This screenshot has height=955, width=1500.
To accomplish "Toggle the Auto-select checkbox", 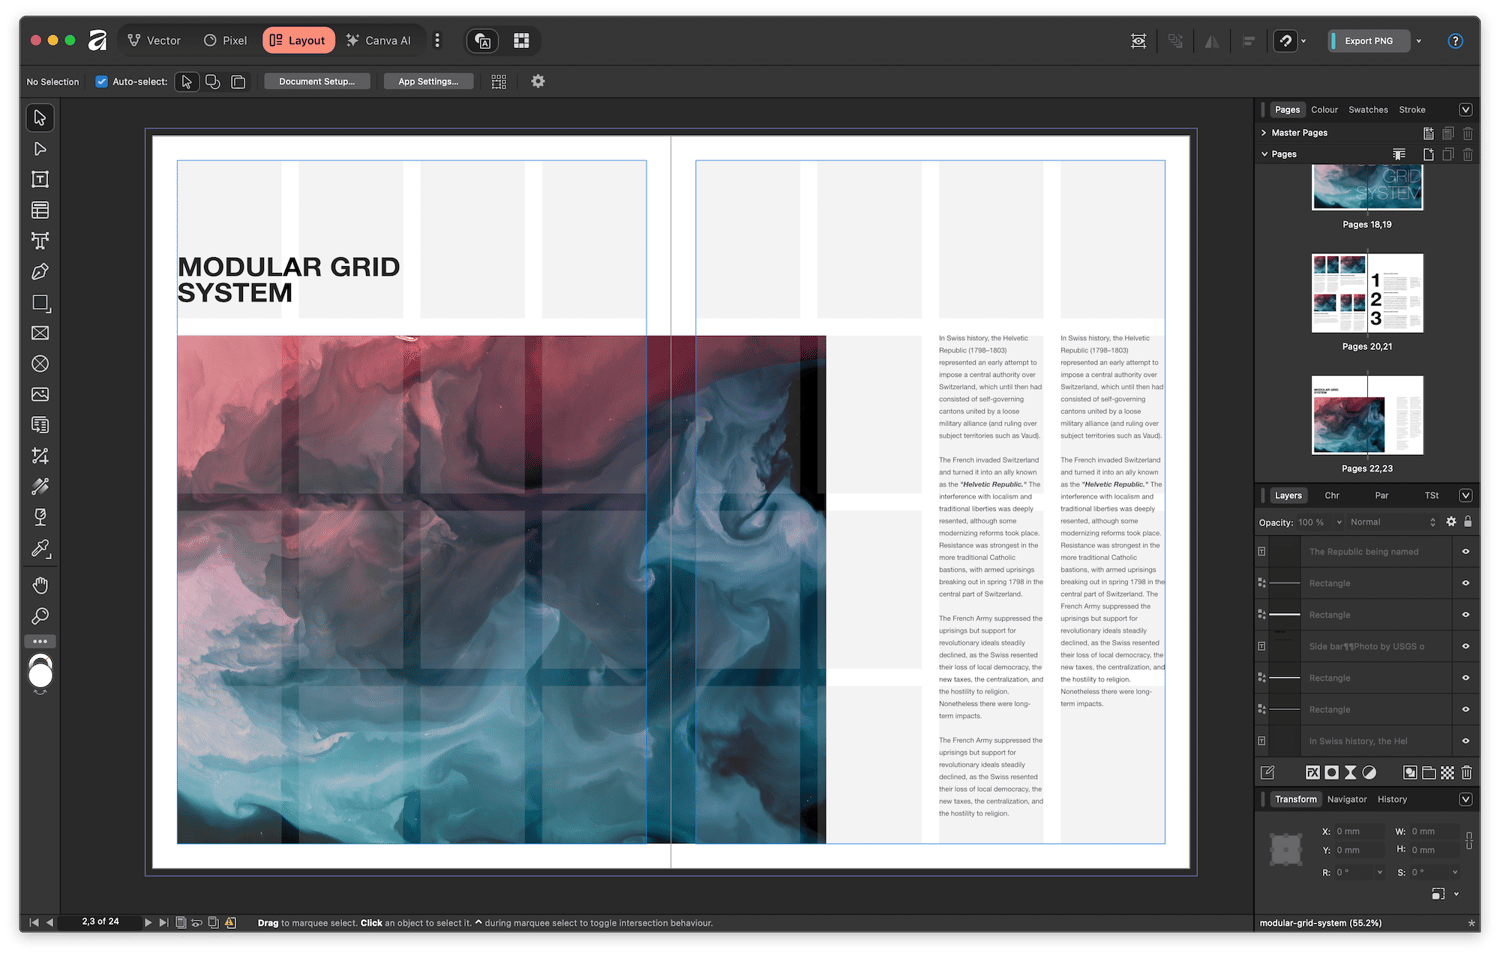I will click(101, 81).
